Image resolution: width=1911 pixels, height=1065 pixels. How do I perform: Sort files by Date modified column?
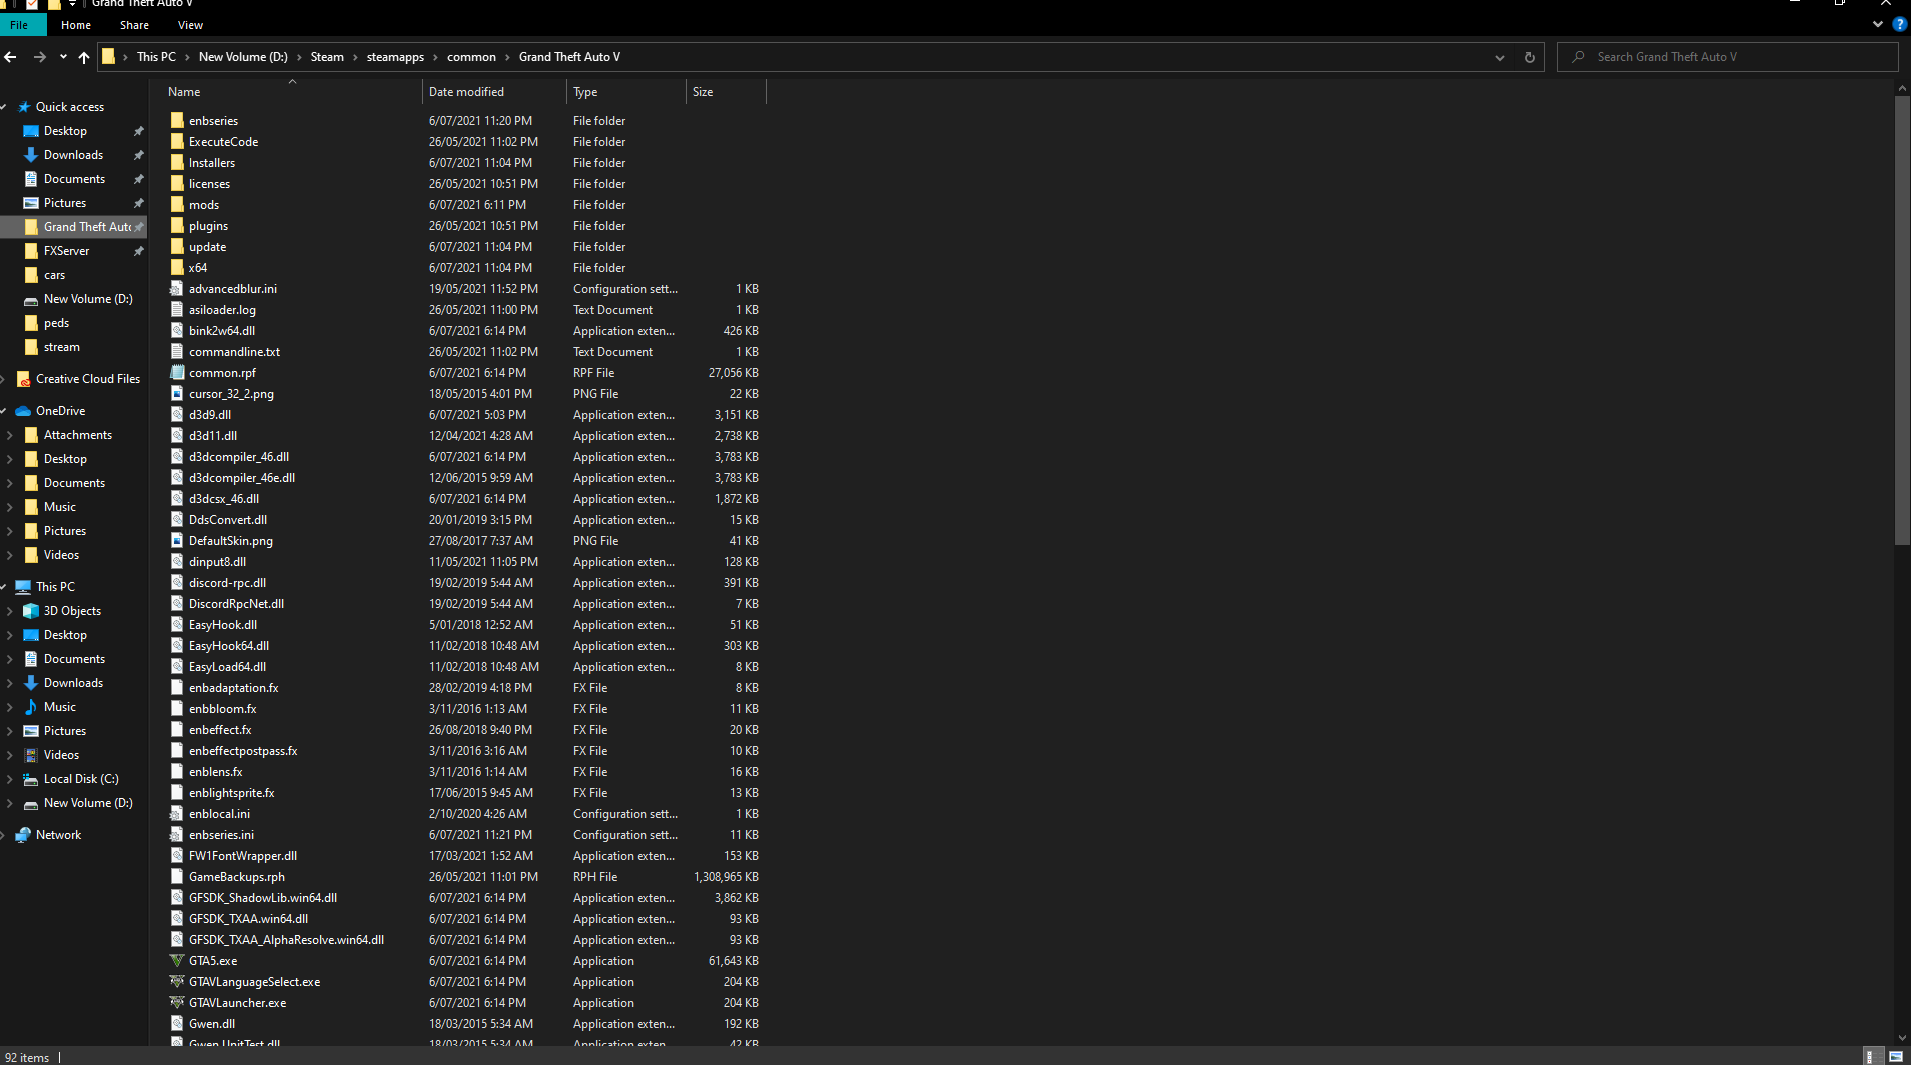466,92
